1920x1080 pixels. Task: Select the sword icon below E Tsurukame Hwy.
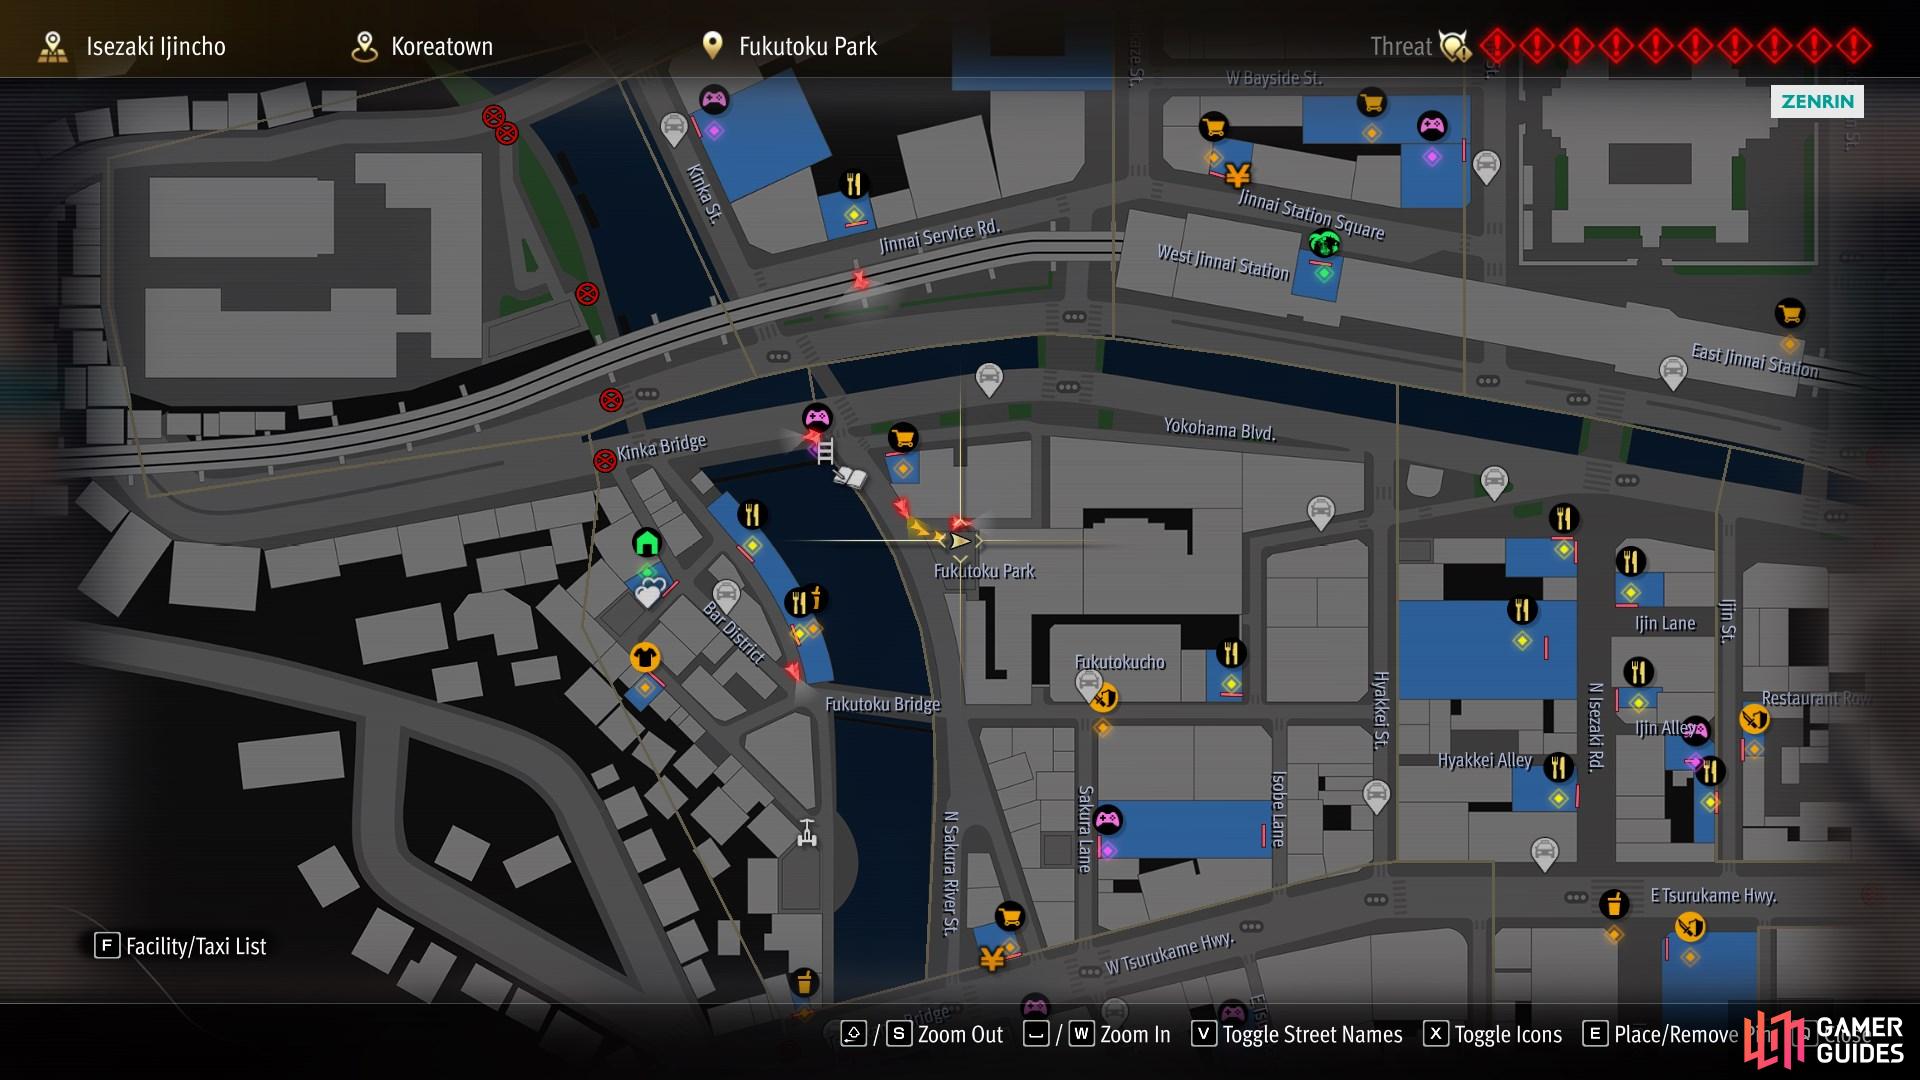point(1690,926)
